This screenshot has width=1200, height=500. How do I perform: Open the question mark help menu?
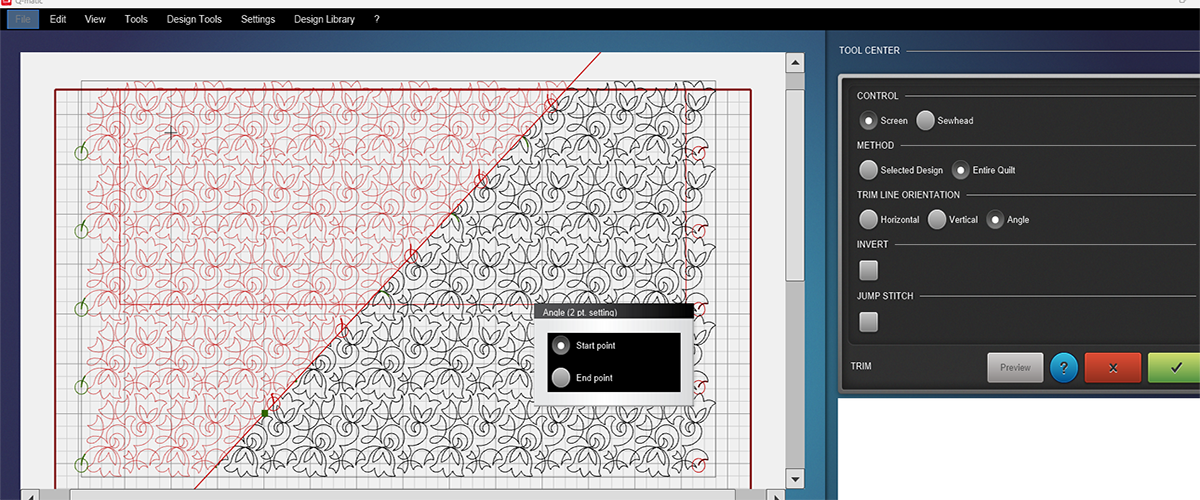point(377,19)
